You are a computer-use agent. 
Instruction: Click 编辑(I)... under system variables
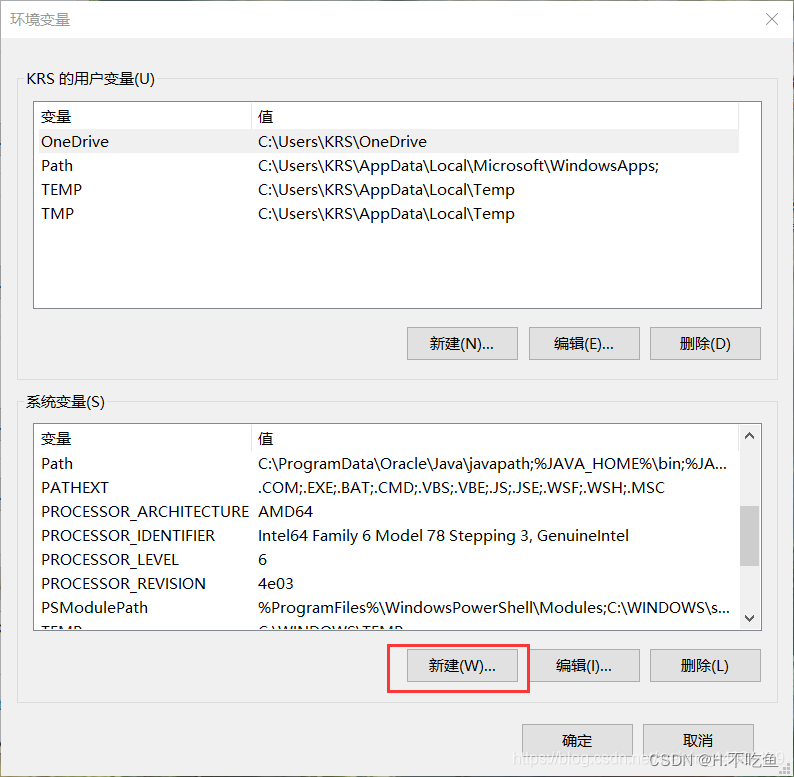click(584, 665)
